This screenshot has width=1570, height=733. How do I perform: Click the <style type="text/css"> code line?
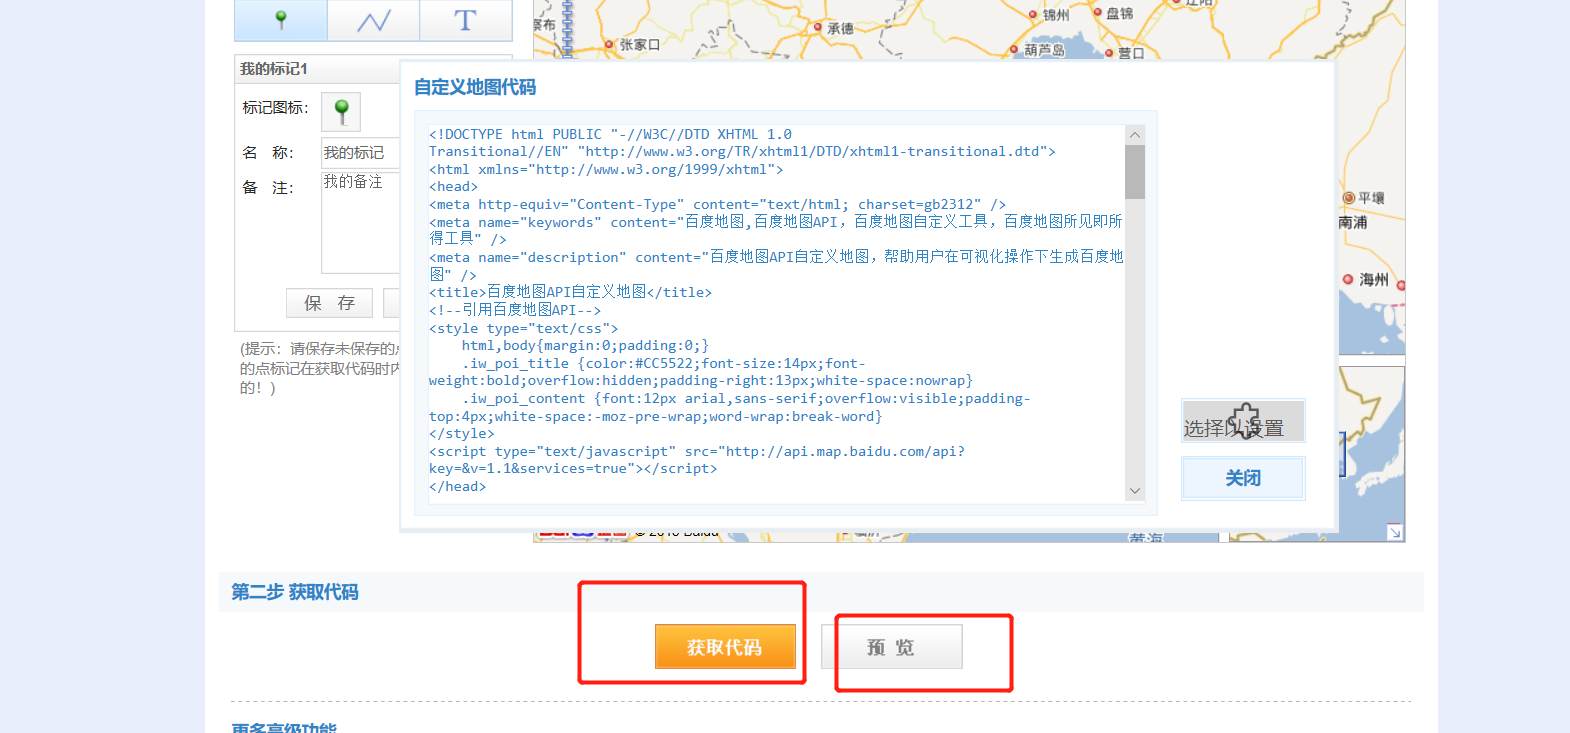coord(523,328)
